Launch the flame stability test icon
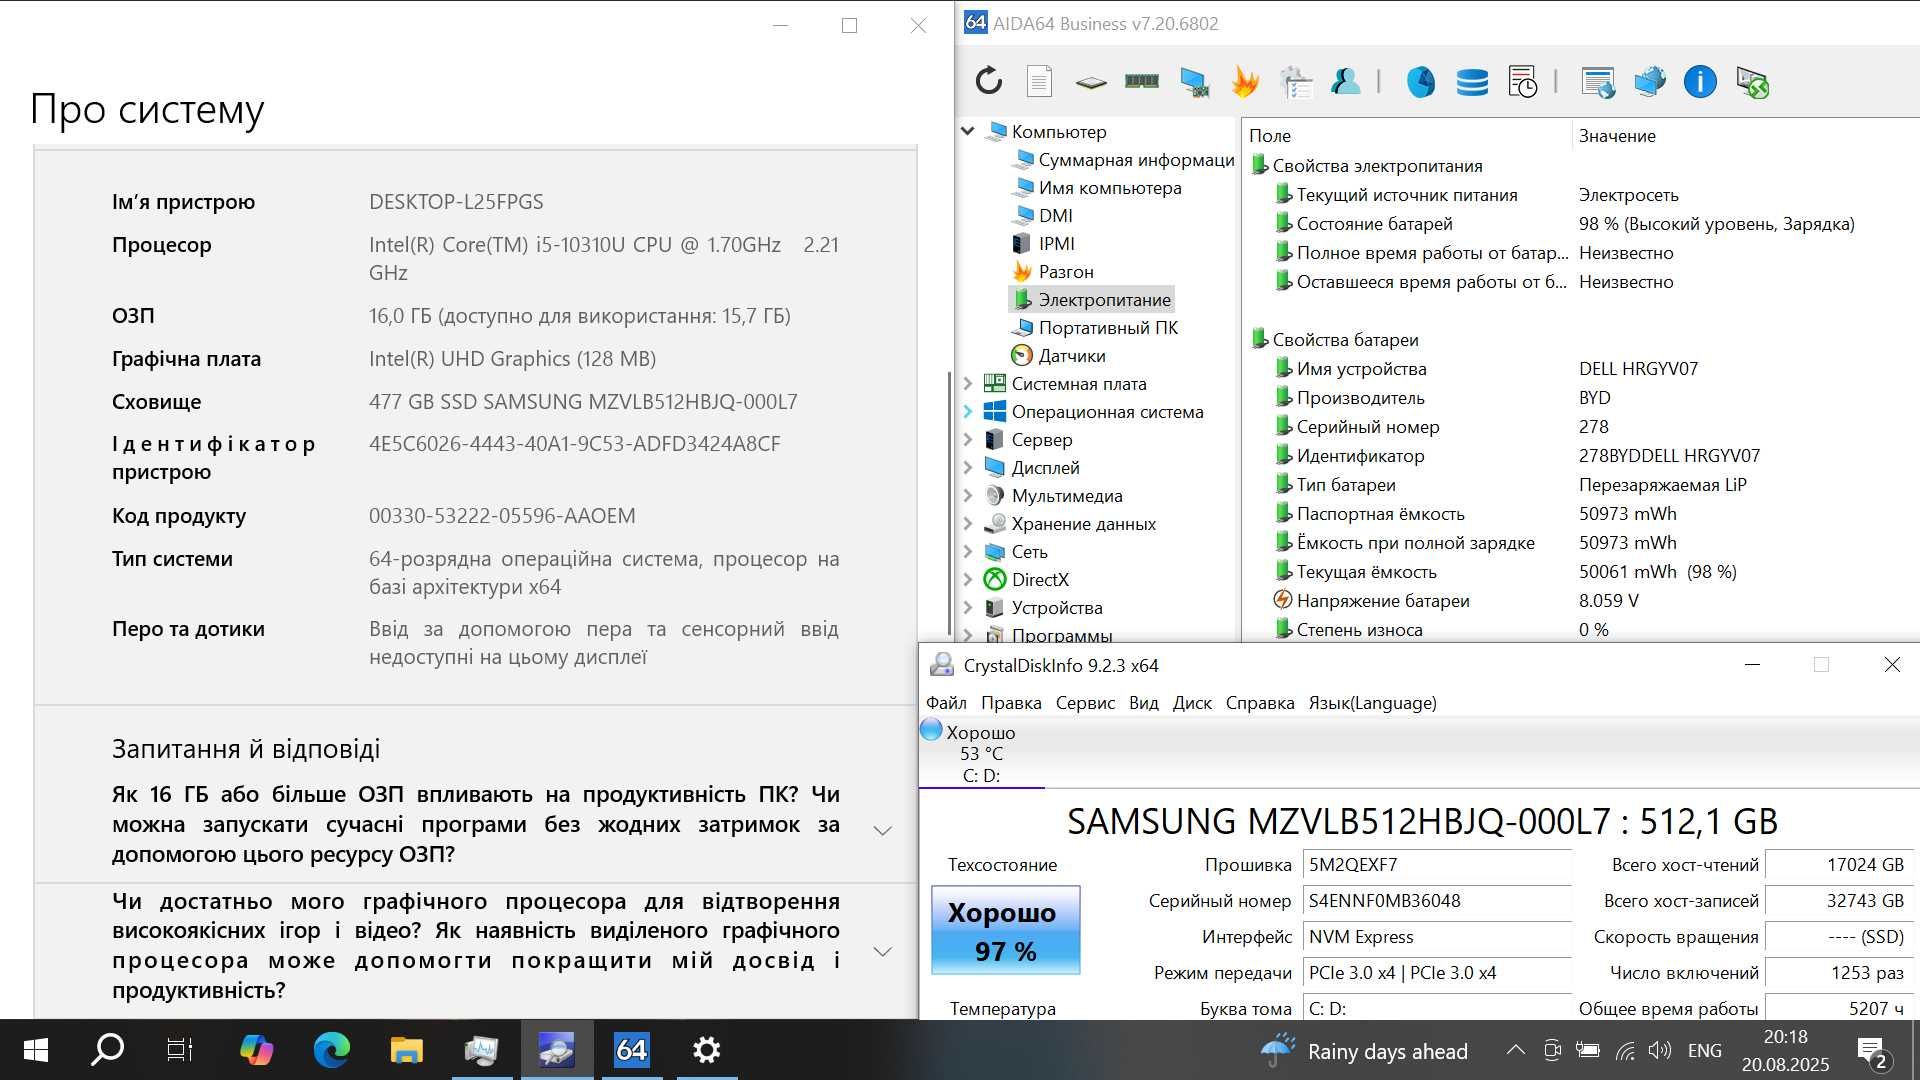1920x1080 pixels. [1244, 81]
